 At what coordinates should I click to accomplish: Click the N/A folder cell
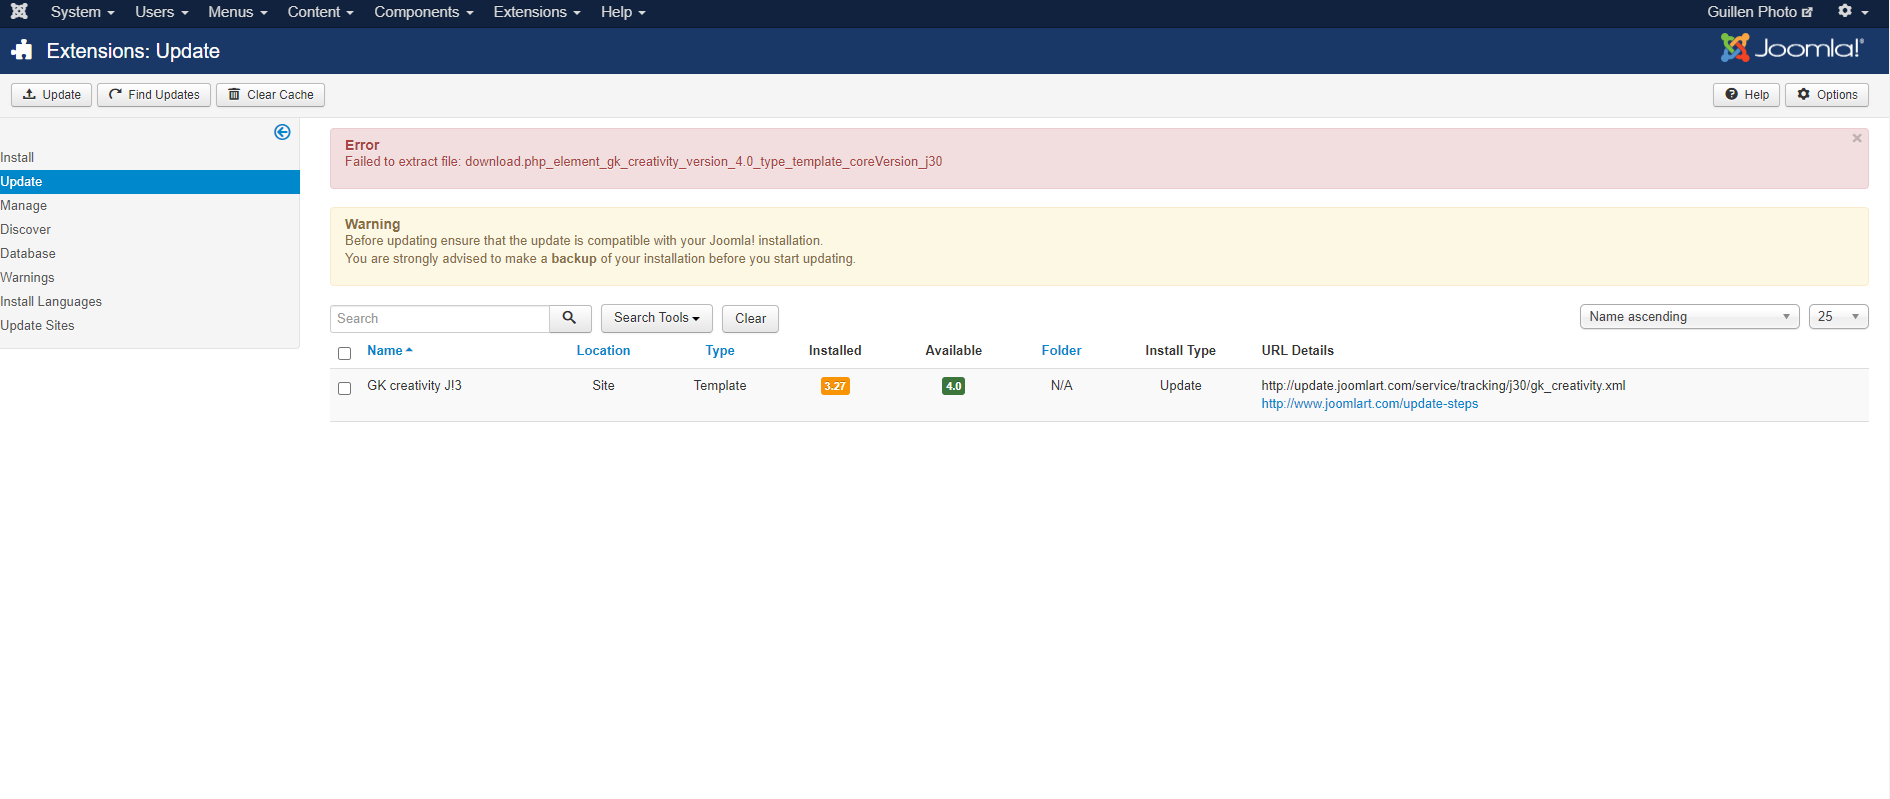click(1061, 385)
